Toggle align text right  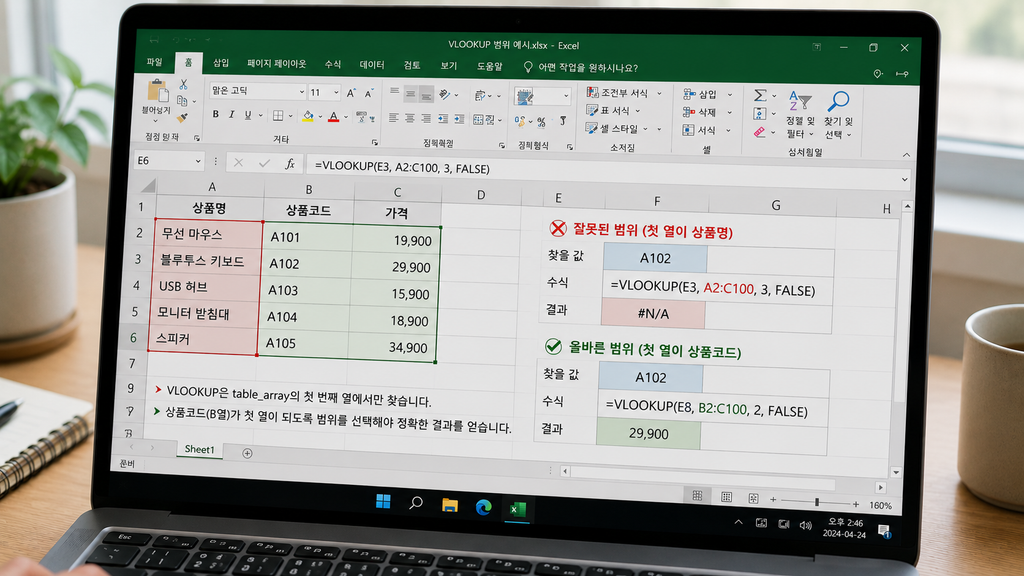click(426, 118)
